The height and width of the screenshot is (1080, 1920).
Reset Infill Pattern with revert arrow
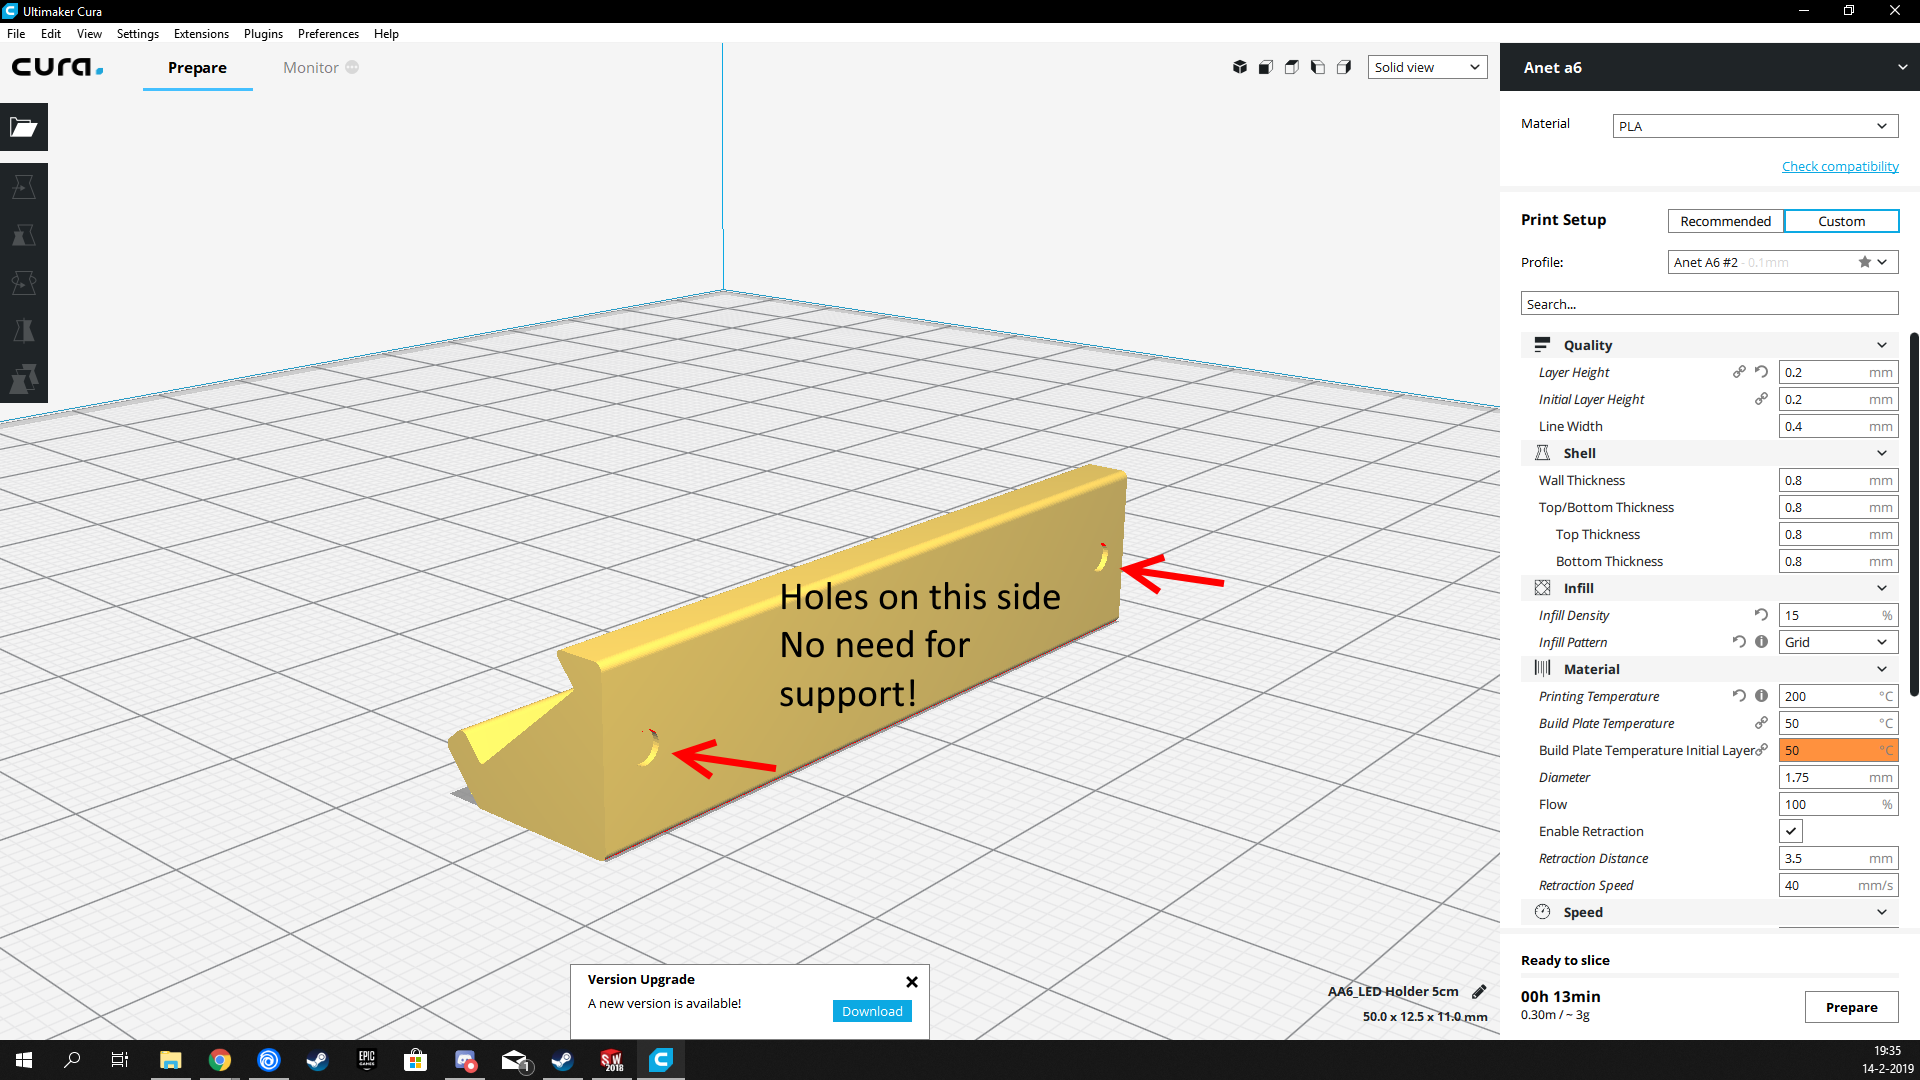(x=1739, y=642)
